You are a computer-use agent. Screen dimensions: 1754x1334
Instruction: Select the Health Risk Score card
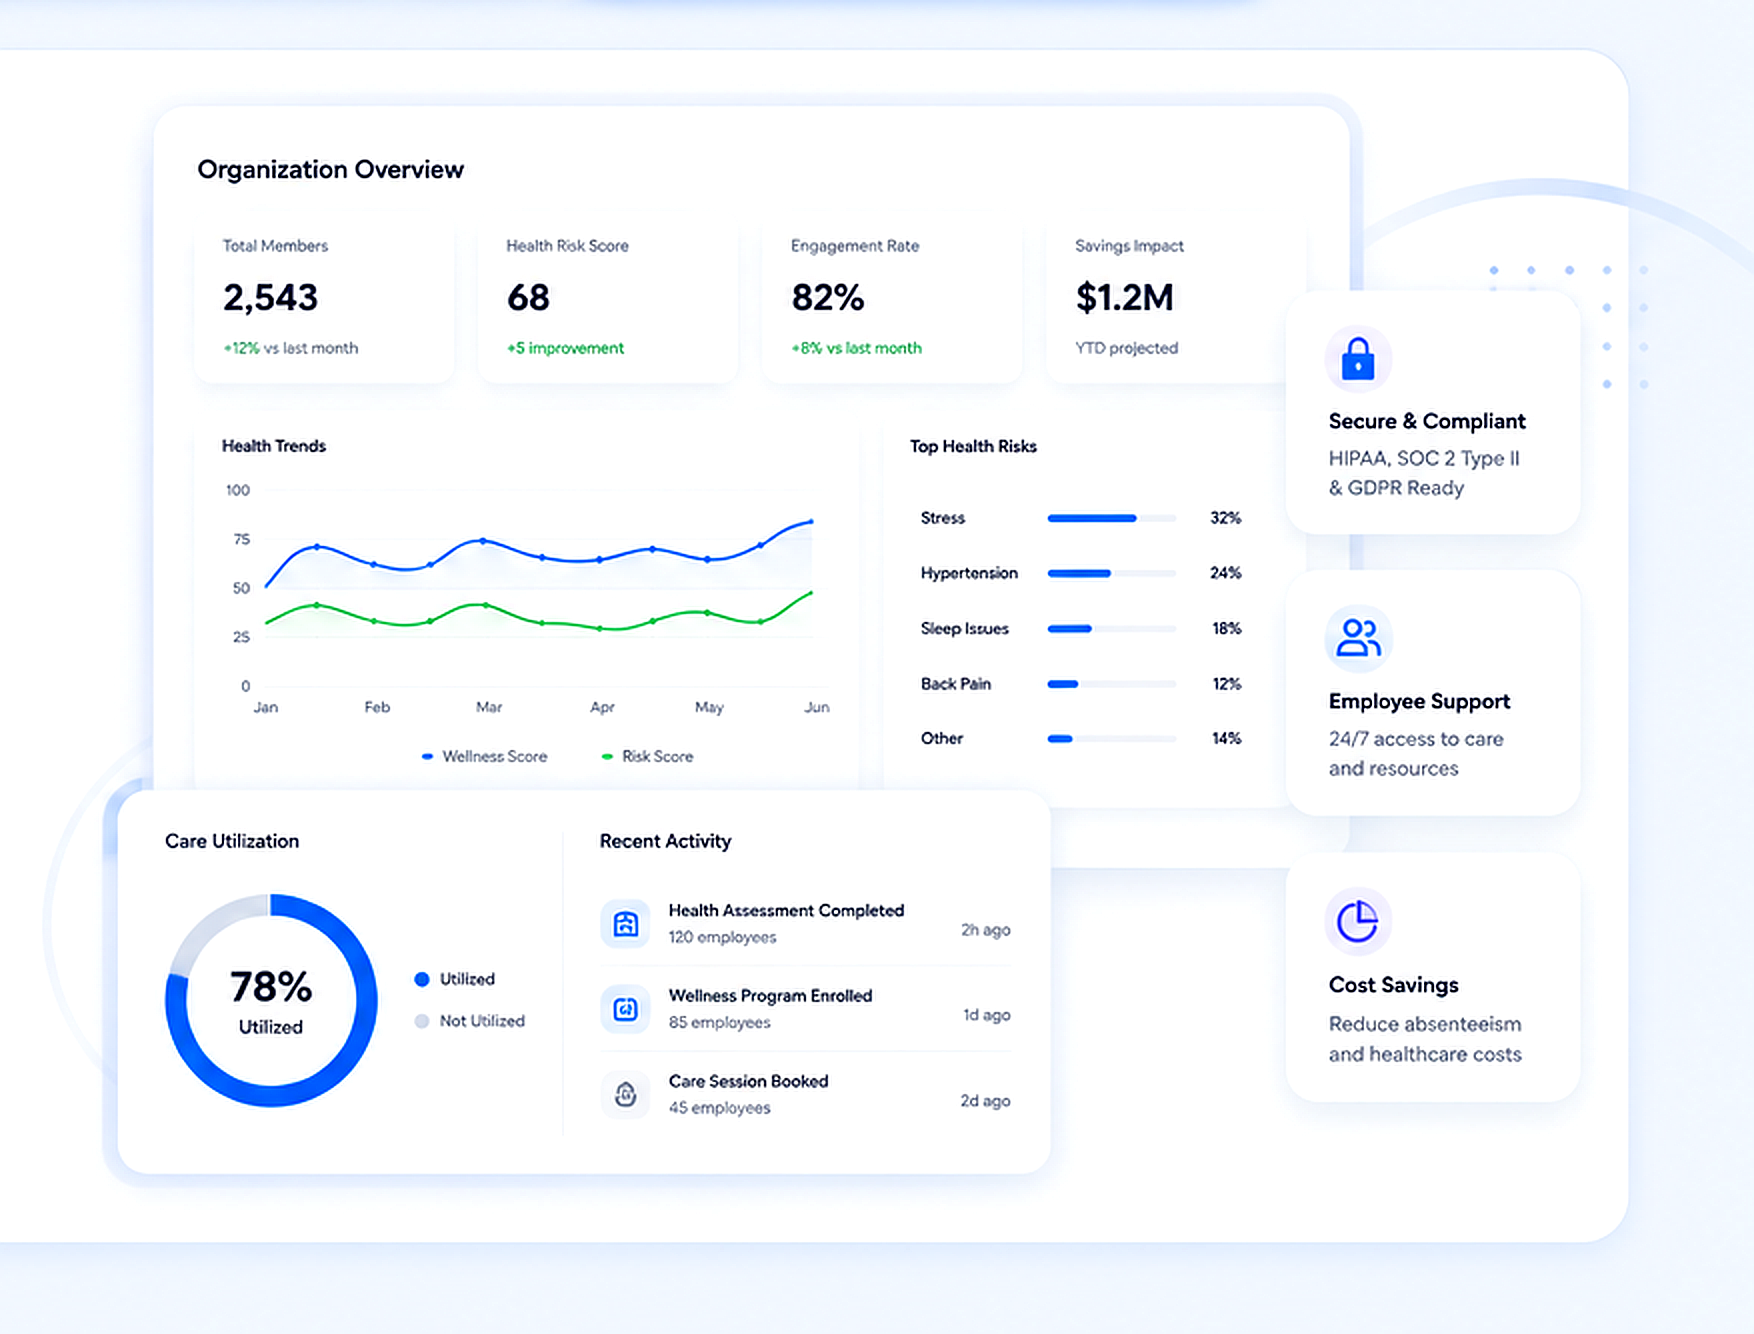608,300
